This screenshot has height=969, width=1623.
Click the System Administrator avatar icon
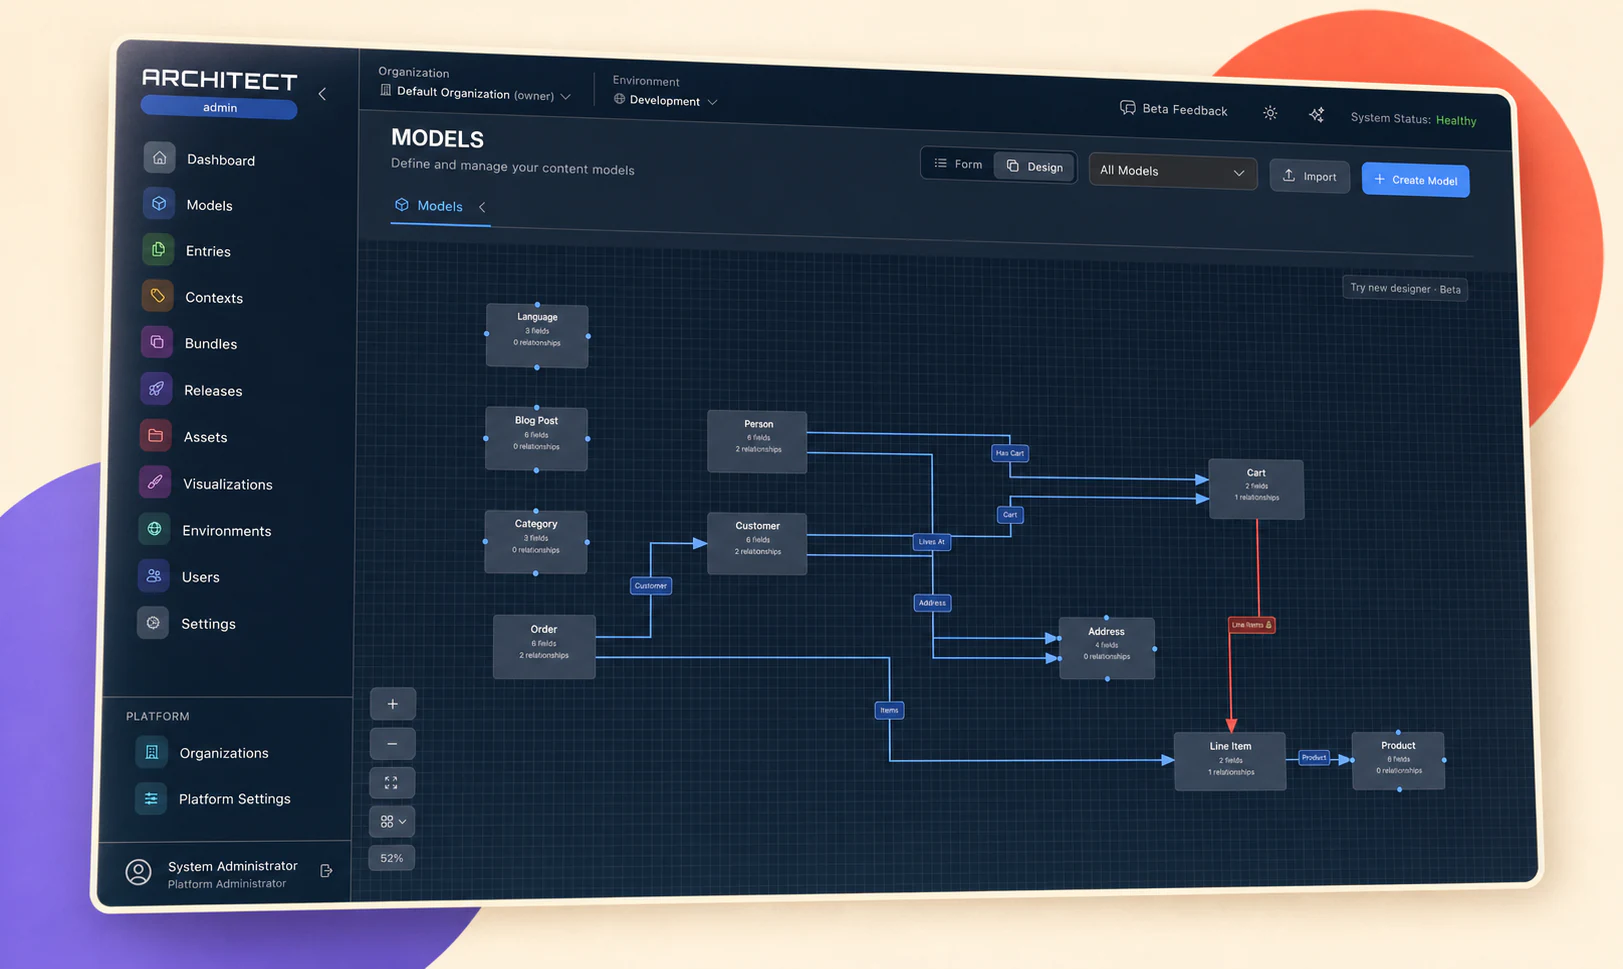click(139, 873)
